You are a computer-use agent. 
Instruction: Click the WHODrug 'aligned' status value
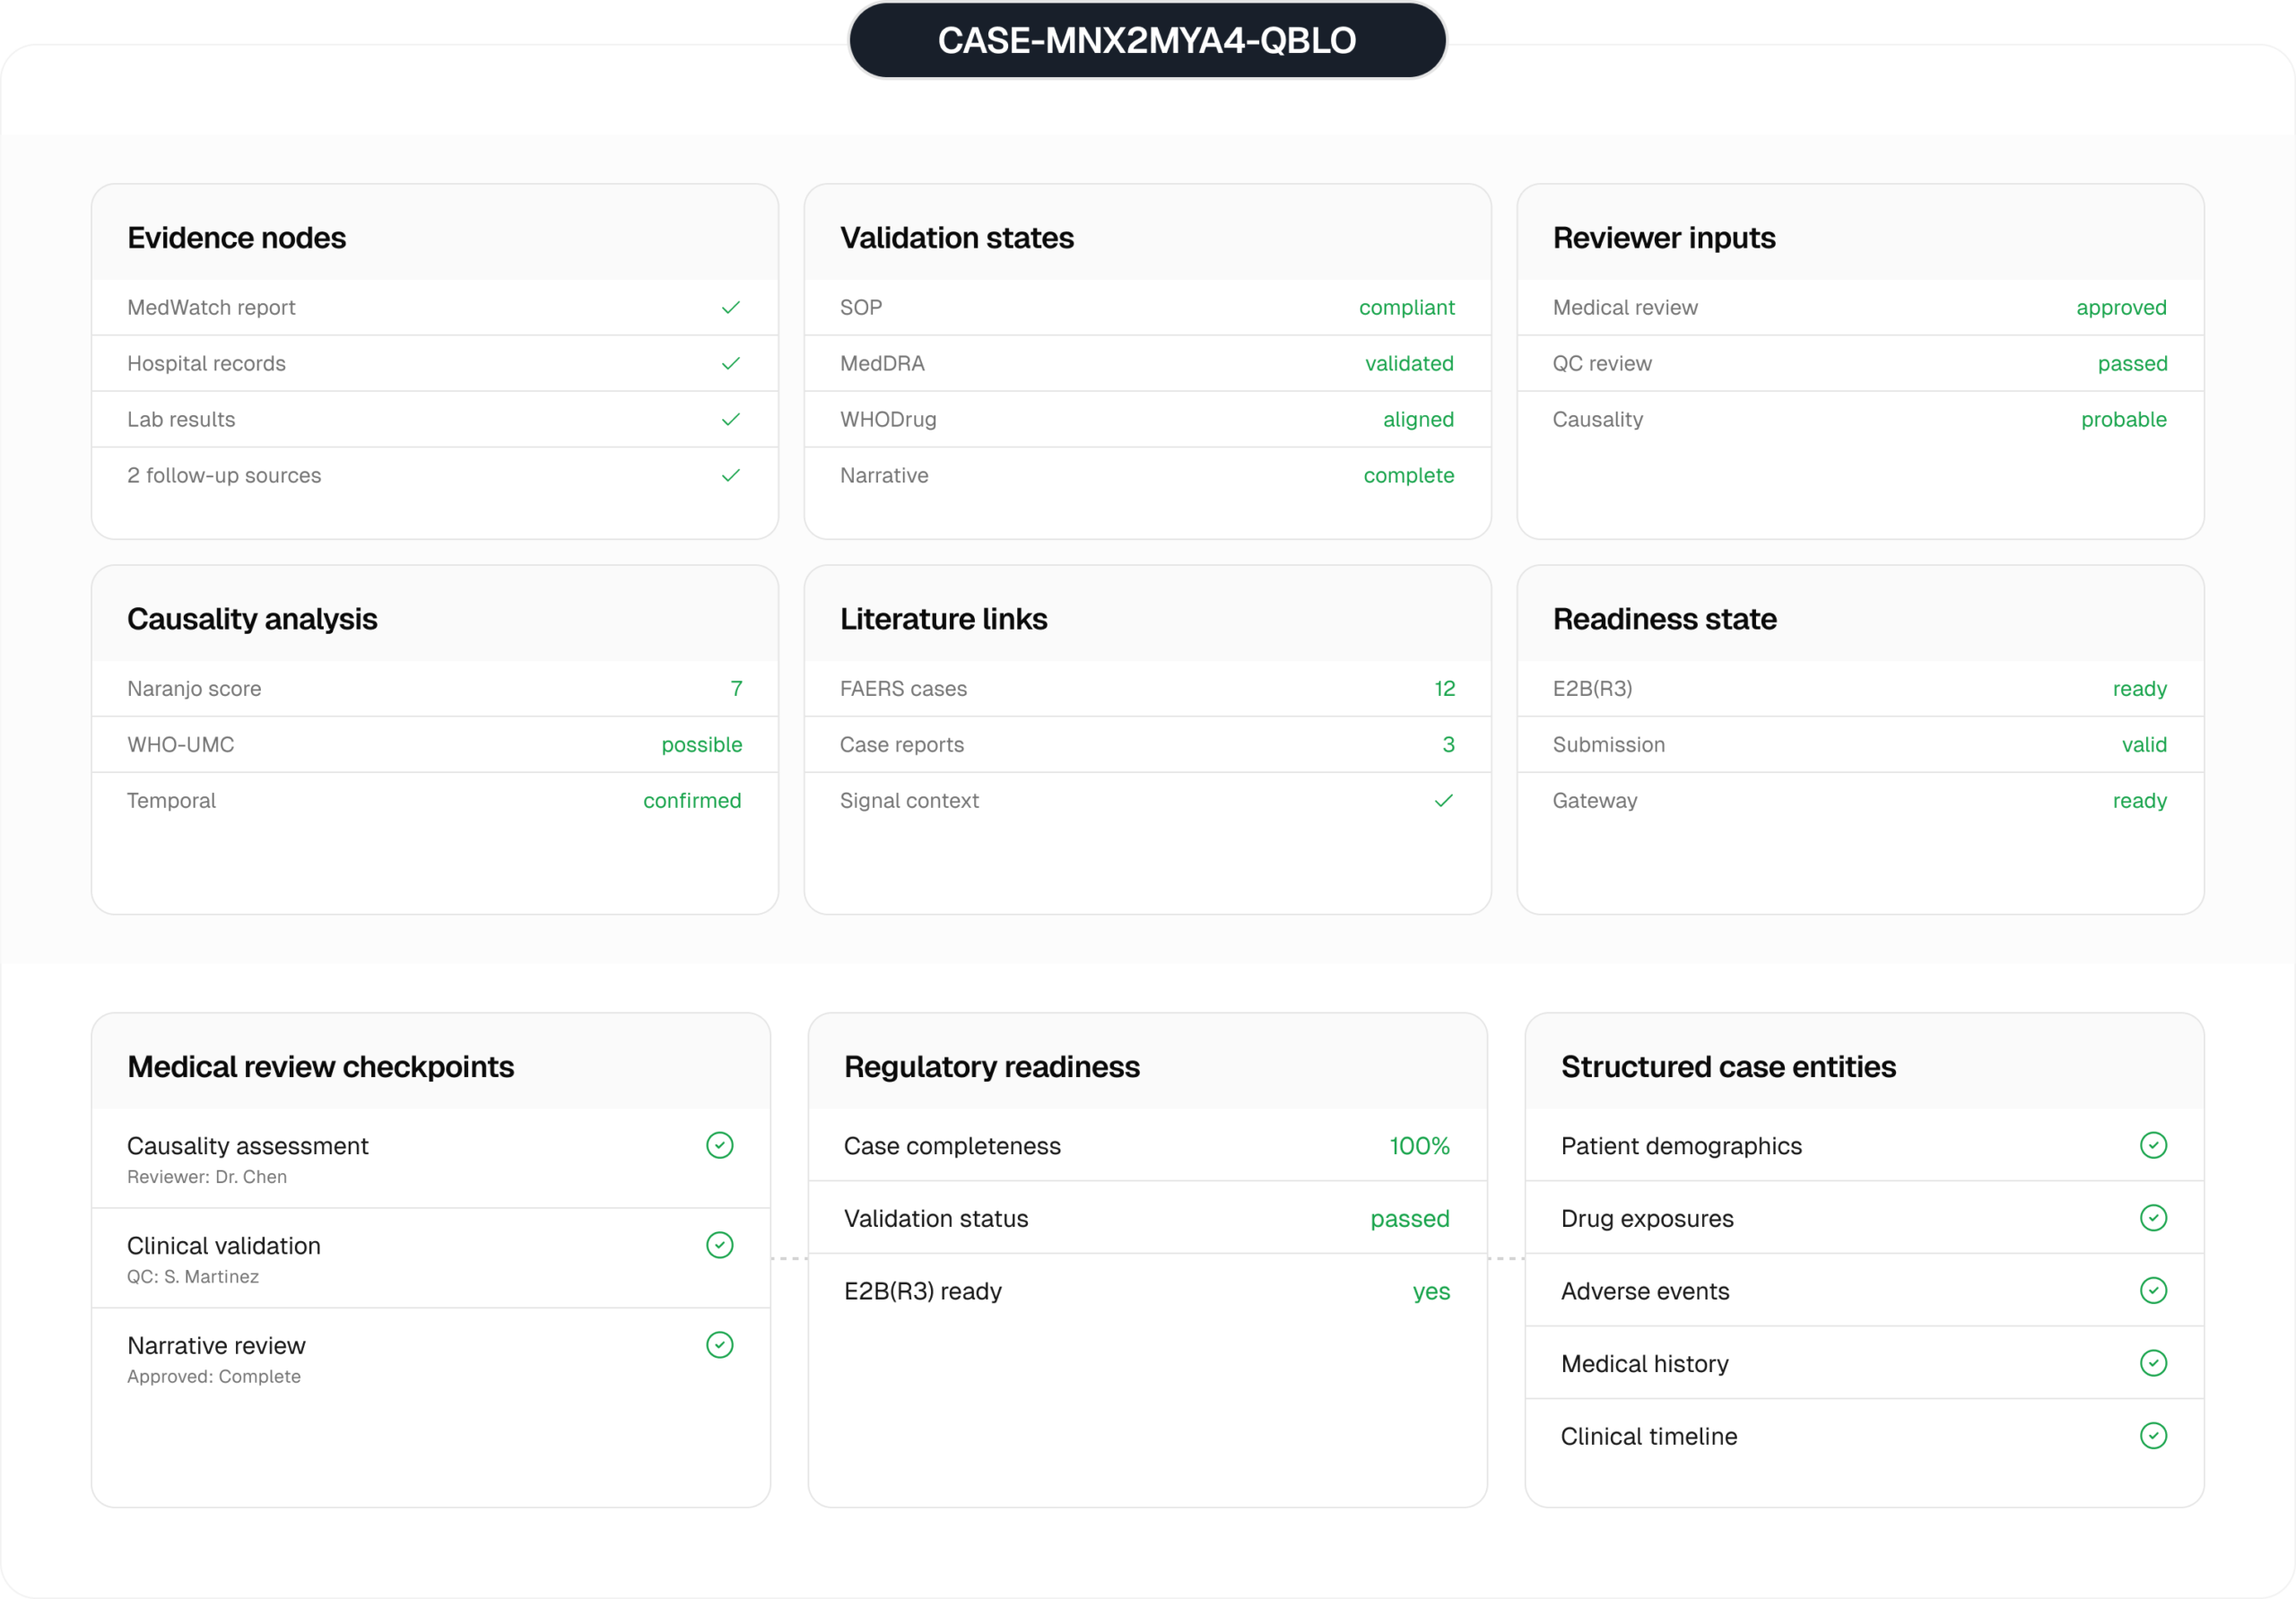coord(1418,420)
